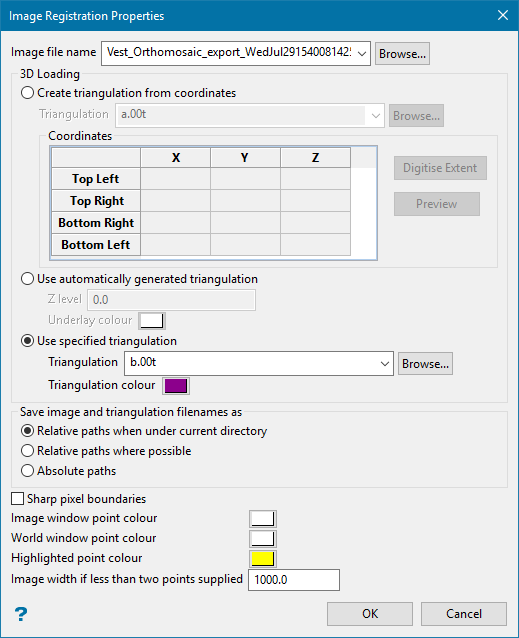Select the Bottom Right Z coordinate cell

[315, 223]
